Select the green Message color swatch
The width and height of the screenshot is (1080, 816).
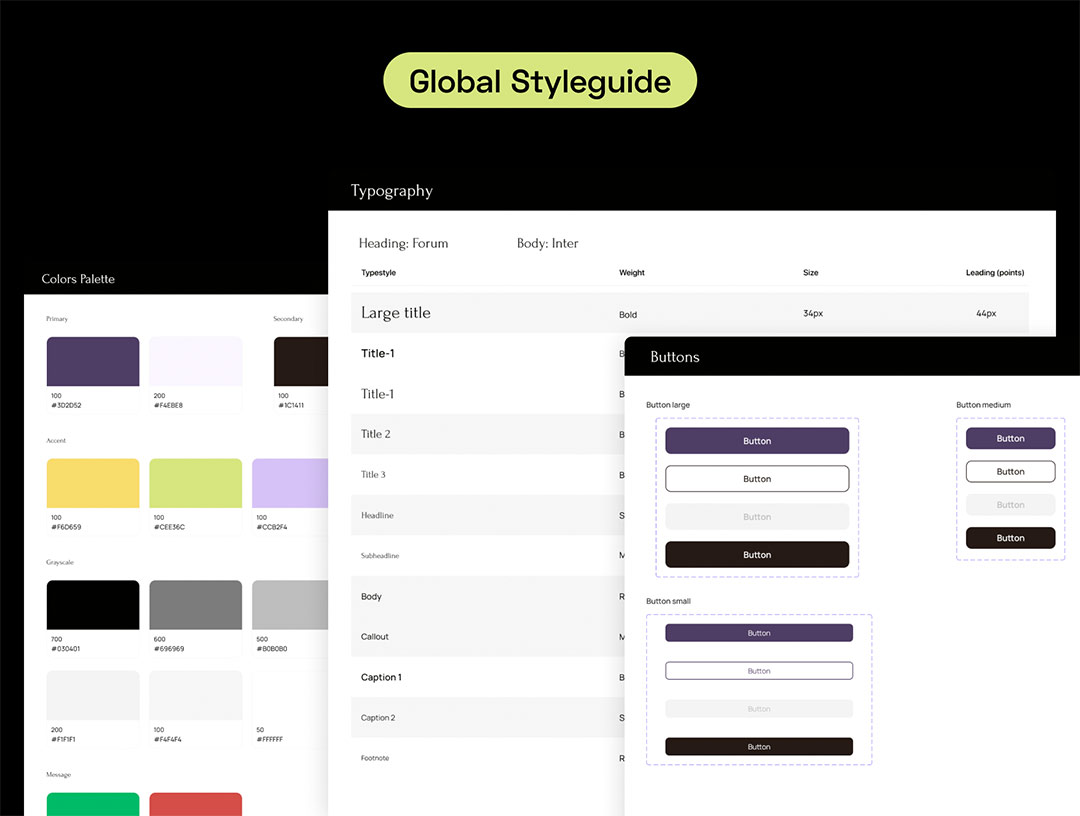[x=93, y=804]
